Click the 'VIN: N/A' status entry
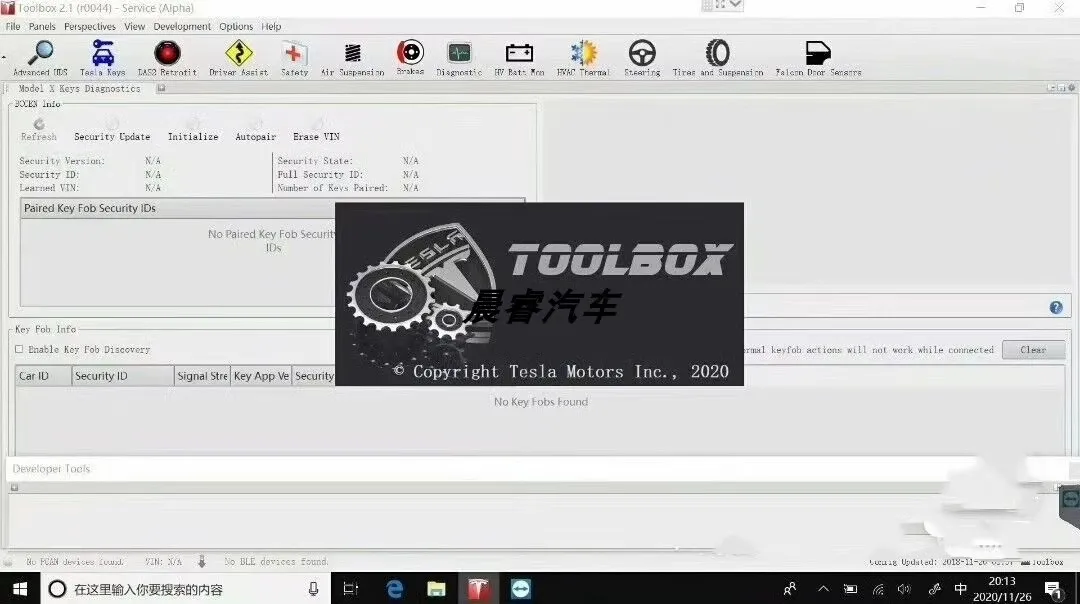This screenshot has height=604, width=1080. pyautogui.click(x=163, y=562)
